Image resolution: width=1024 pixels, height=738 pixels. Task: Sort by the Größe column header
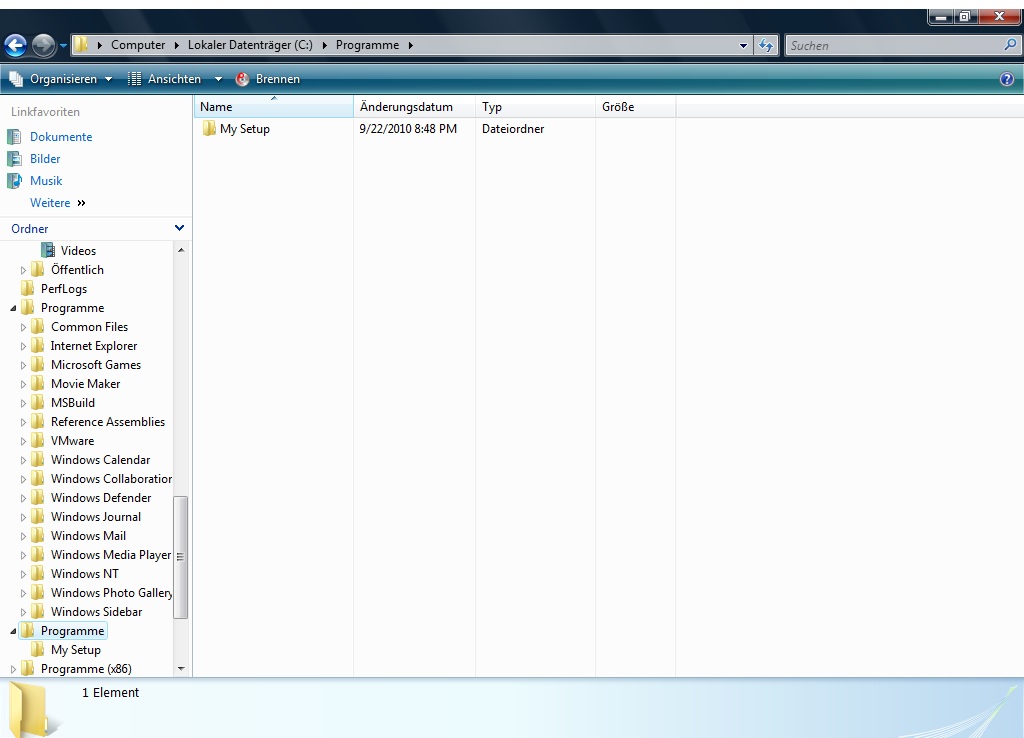tap(635, 106)
